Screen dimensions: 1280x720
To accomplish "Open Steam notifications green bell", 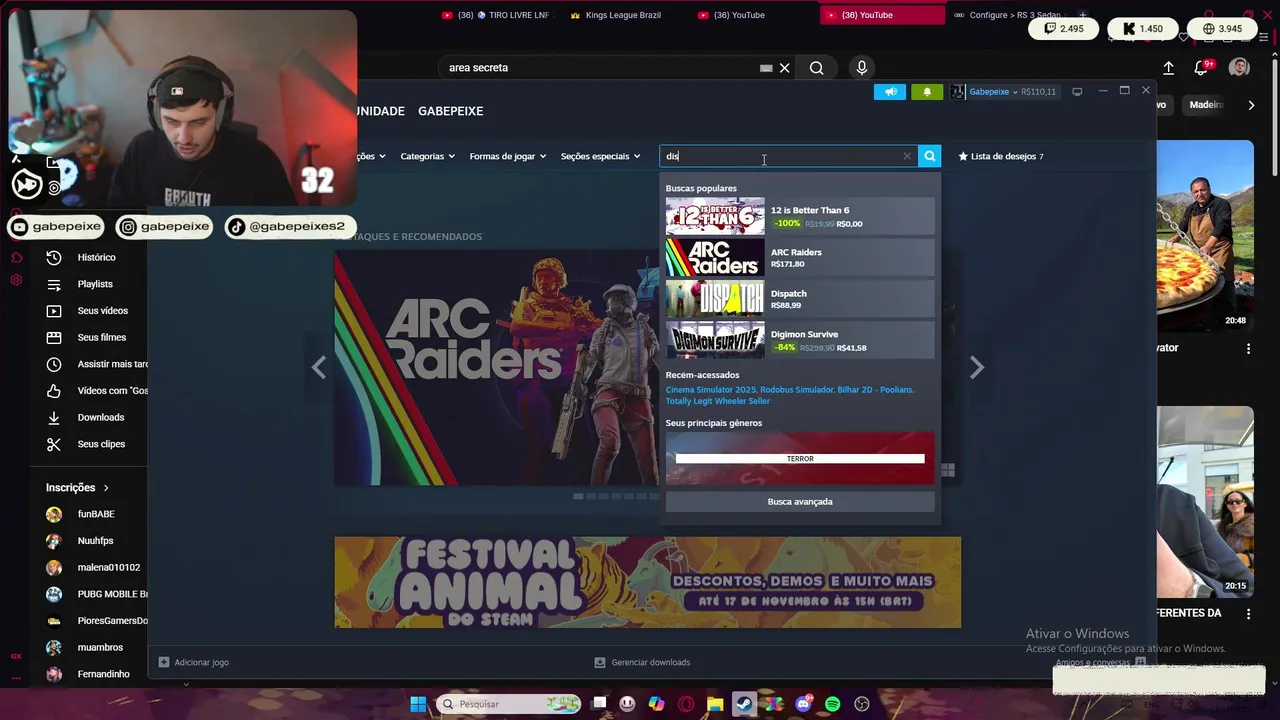I will [x=927, y=92].
